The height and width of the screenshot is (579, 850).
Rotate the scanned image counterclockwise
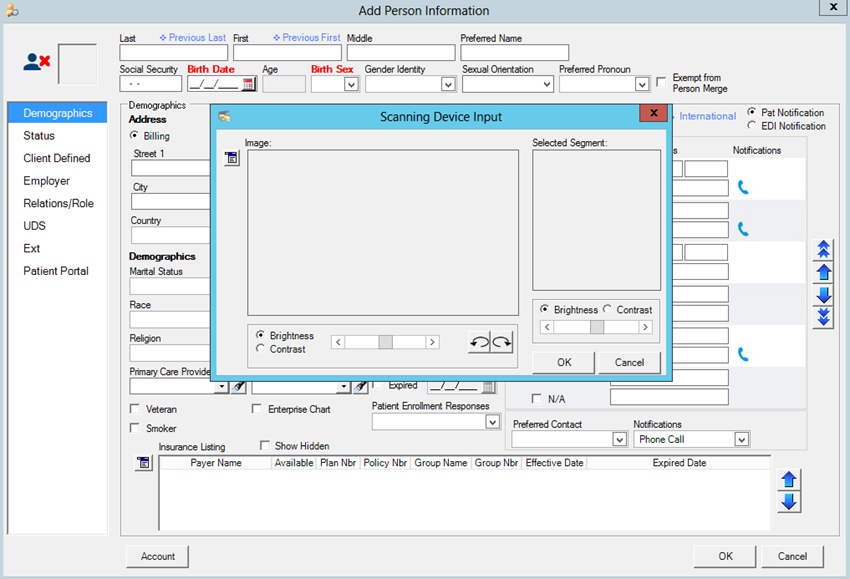point(479,342)
